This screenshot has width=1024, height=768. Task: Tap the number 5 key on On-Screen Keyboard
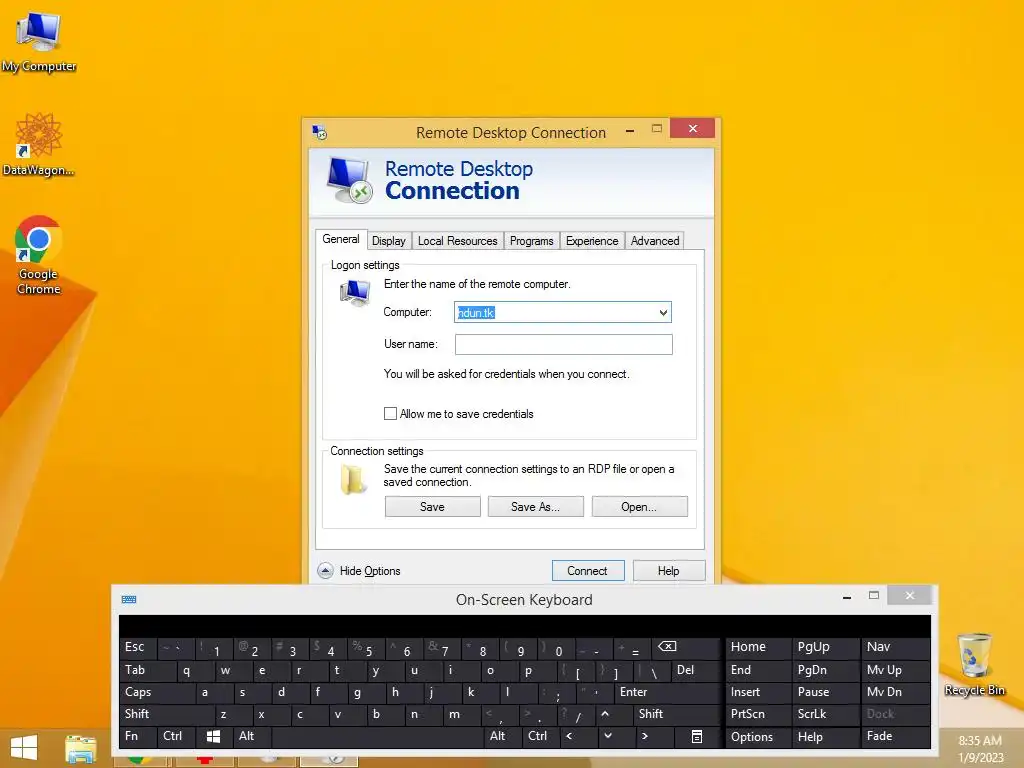click(x=366, y=648)
